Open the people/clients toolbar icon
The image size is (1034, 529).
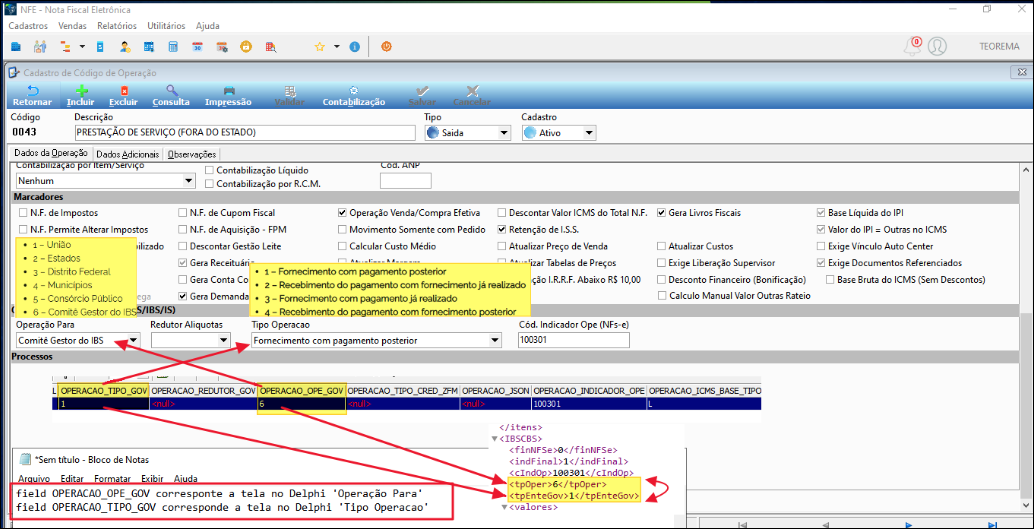(x=40, y=47)
